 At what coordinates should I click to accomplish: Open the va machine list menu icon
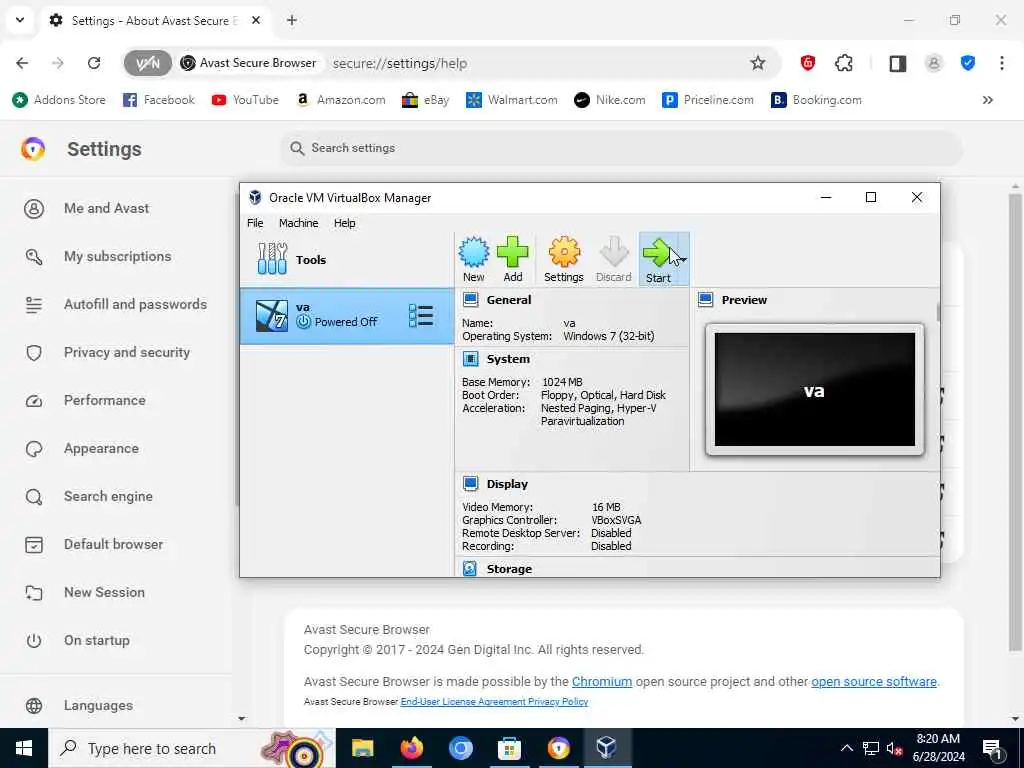tap(421, 315)
